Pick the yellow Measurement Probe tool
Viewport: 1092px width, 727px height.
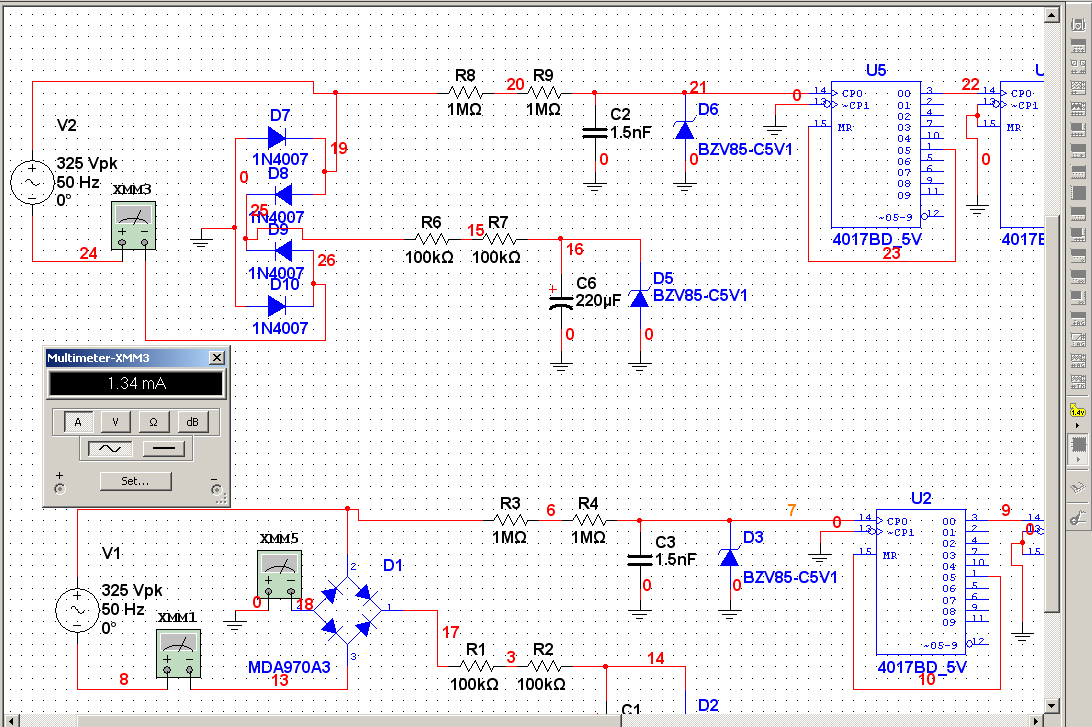[1077, 409]
